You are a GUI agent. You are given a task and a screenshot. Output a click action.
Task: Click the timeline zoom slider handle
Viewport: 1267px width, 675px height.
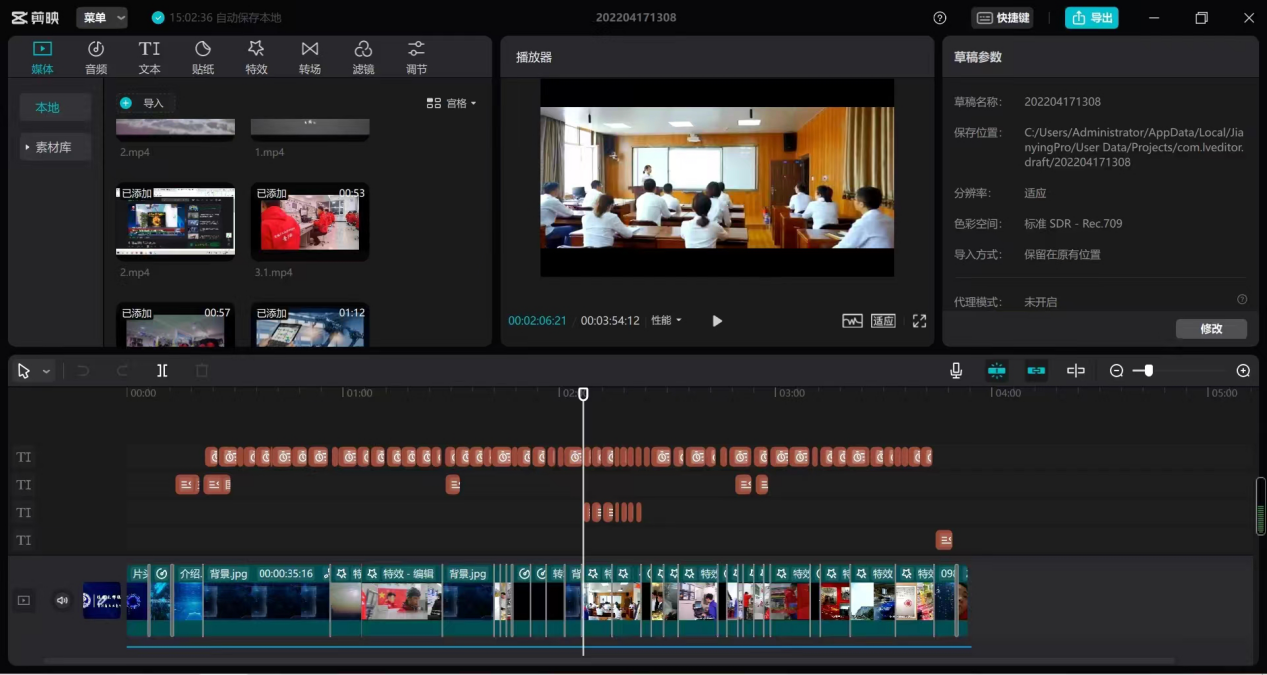pyautogui.click(x=1149, y=371)
